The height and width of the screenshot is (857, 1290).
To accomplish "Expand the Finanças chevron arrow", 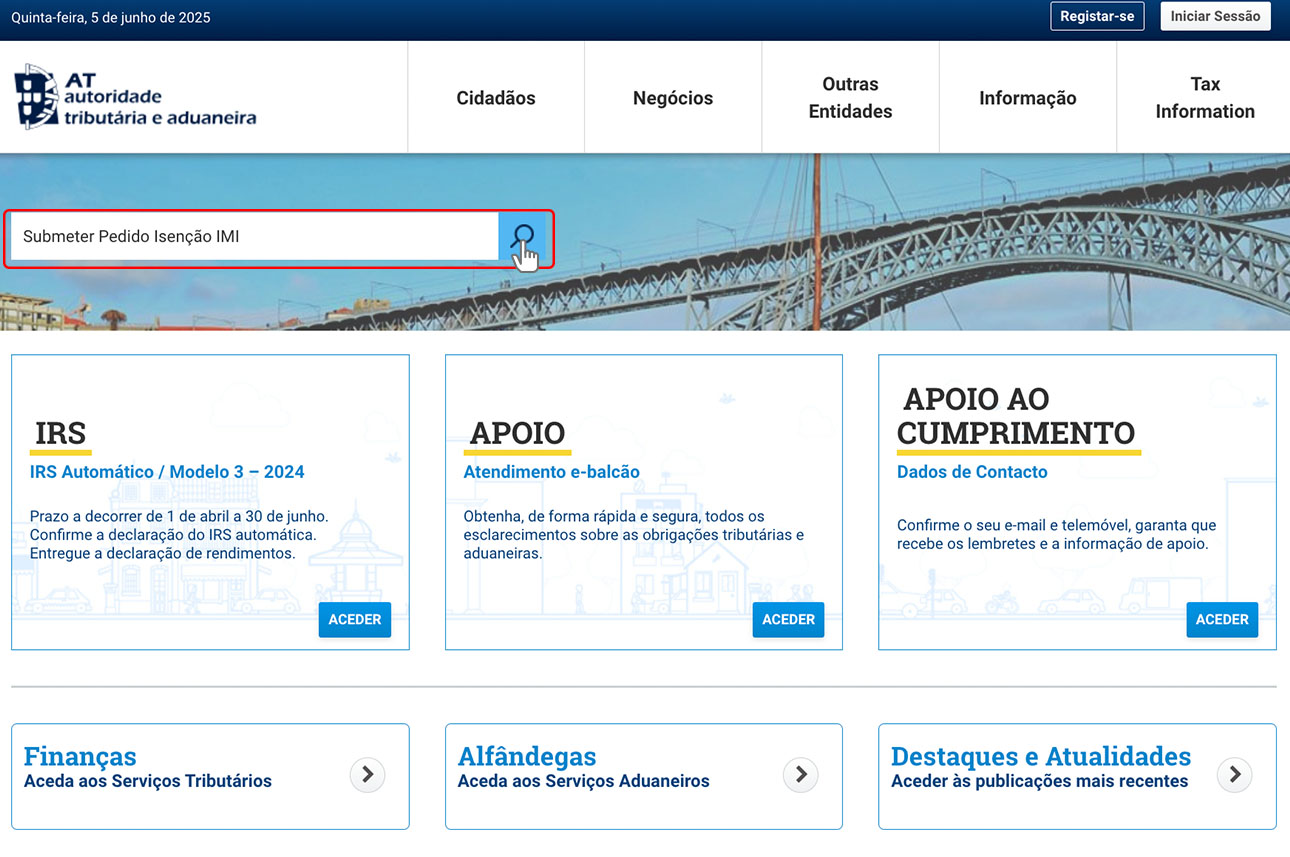I will click(367, 774).
